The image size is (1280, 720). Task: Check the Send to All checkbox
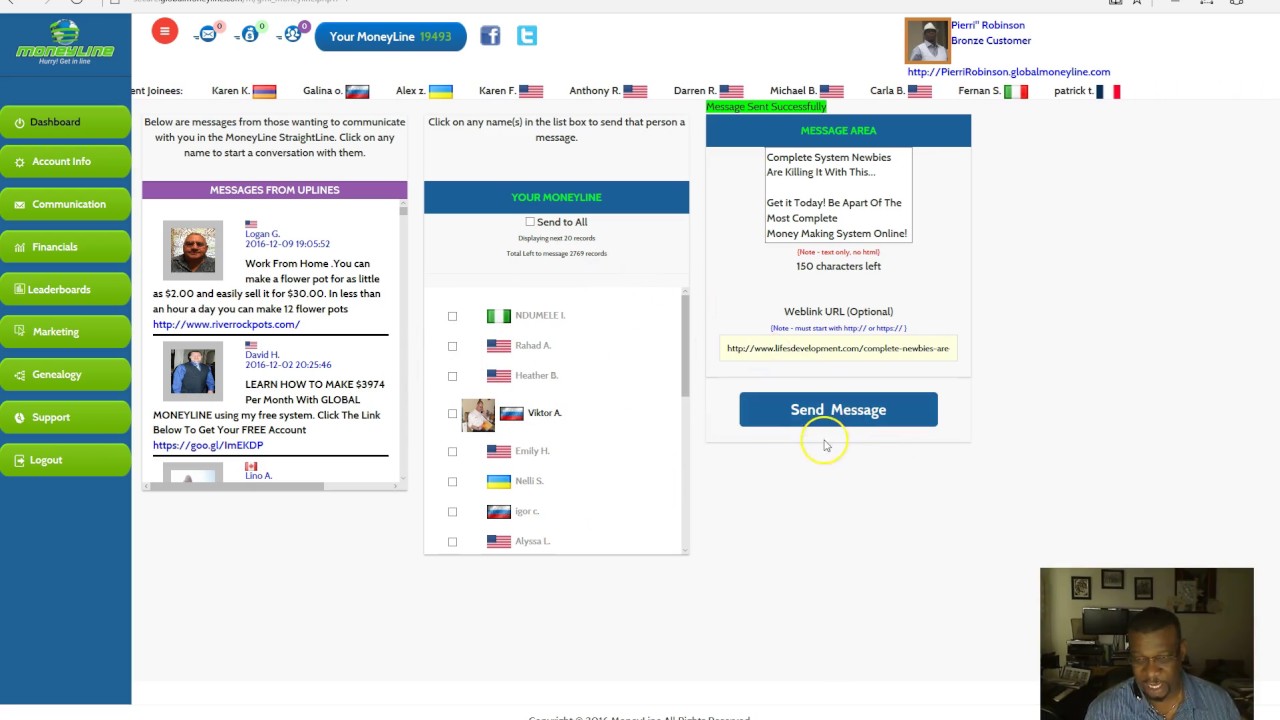[x=530, y=222]
